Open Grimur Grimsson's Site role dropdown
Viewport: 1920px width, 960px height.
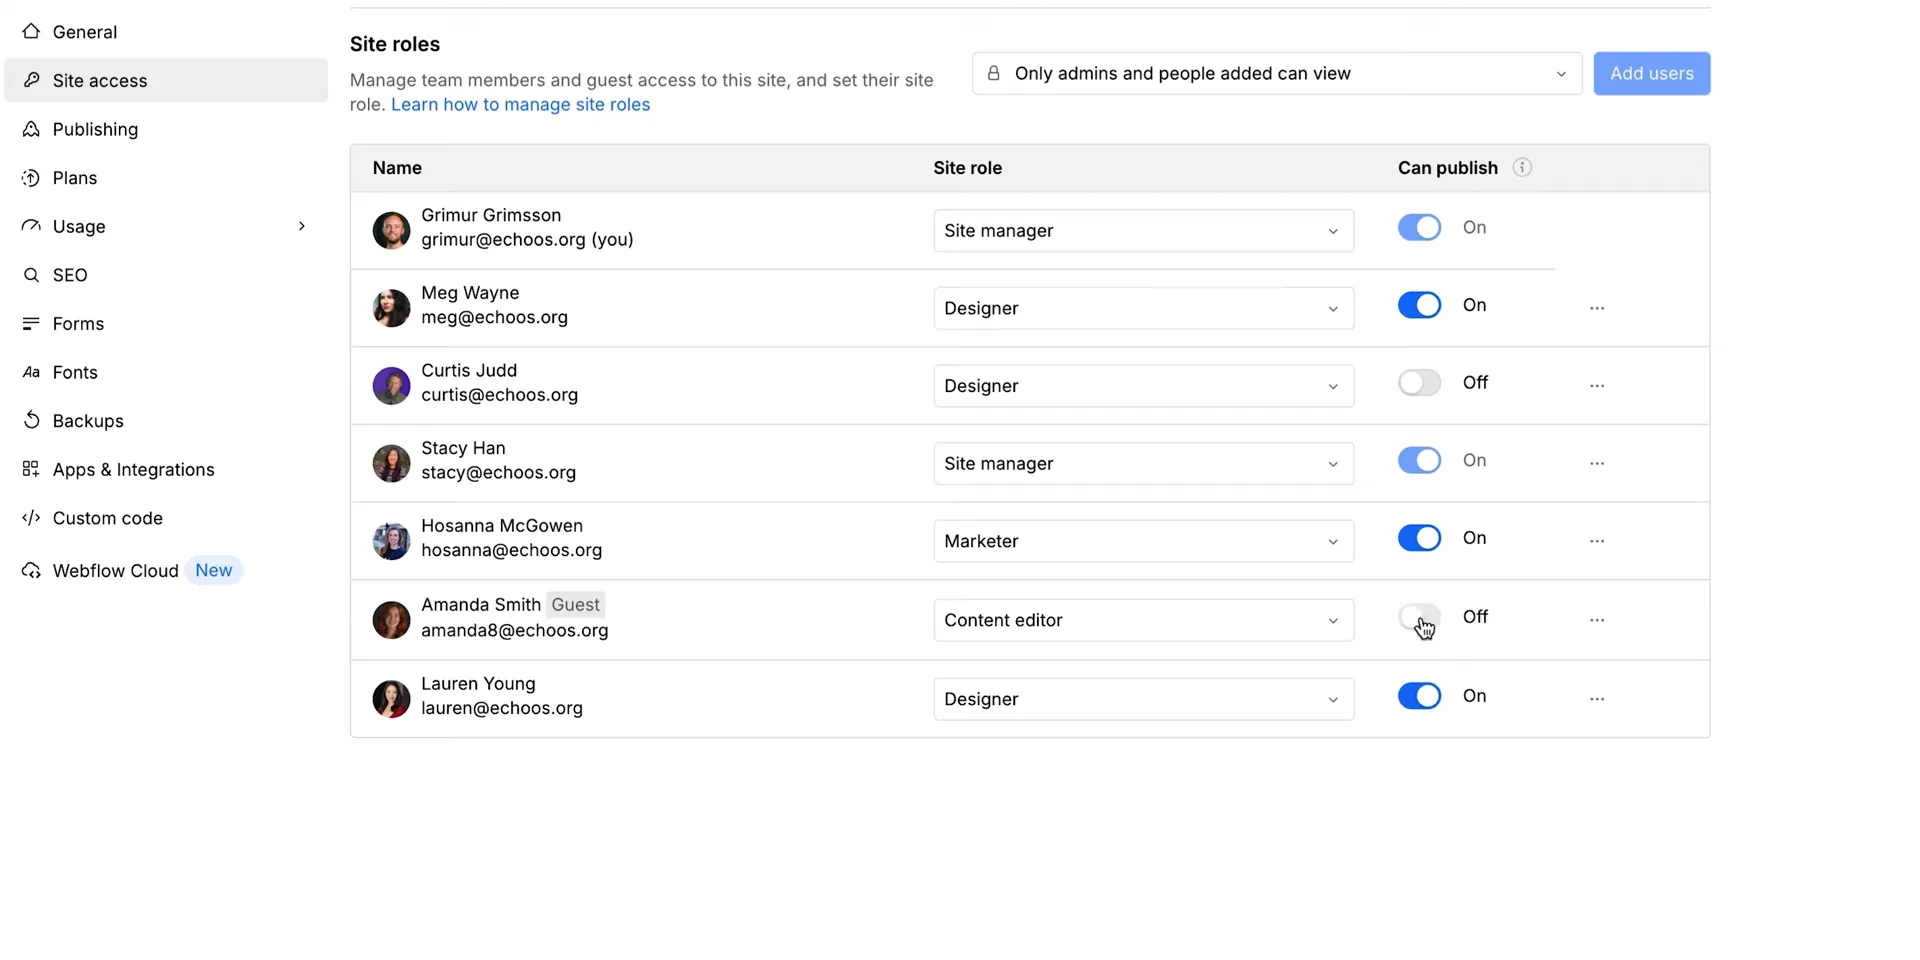tap(1144, 230)
